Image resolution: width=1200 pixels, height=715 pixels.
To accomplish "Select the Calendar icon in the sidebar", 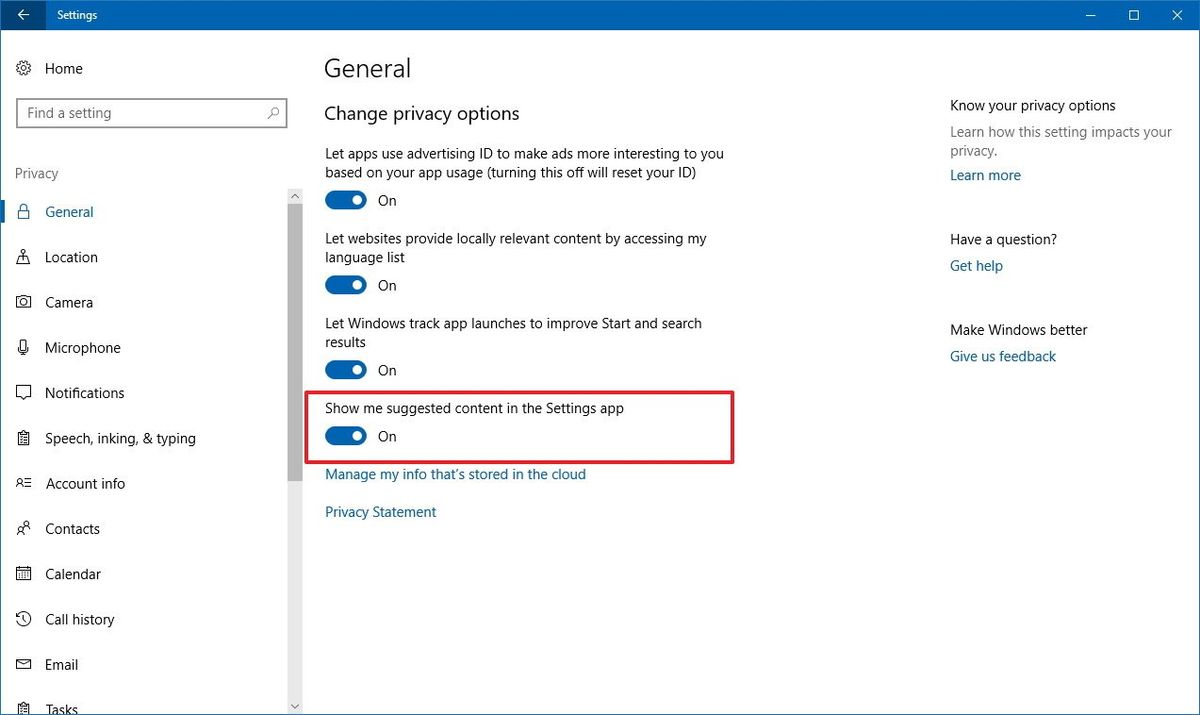I will click(24, 573).
